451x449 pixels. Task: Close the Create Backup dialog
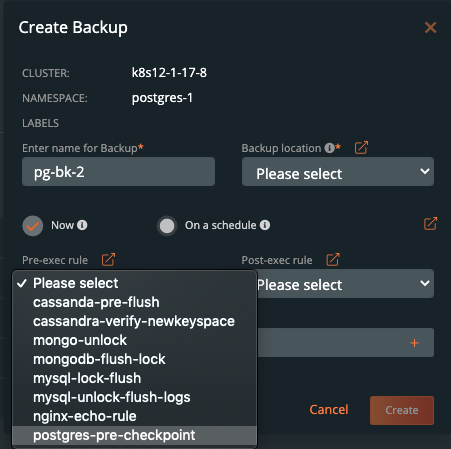tap(430, 27)
